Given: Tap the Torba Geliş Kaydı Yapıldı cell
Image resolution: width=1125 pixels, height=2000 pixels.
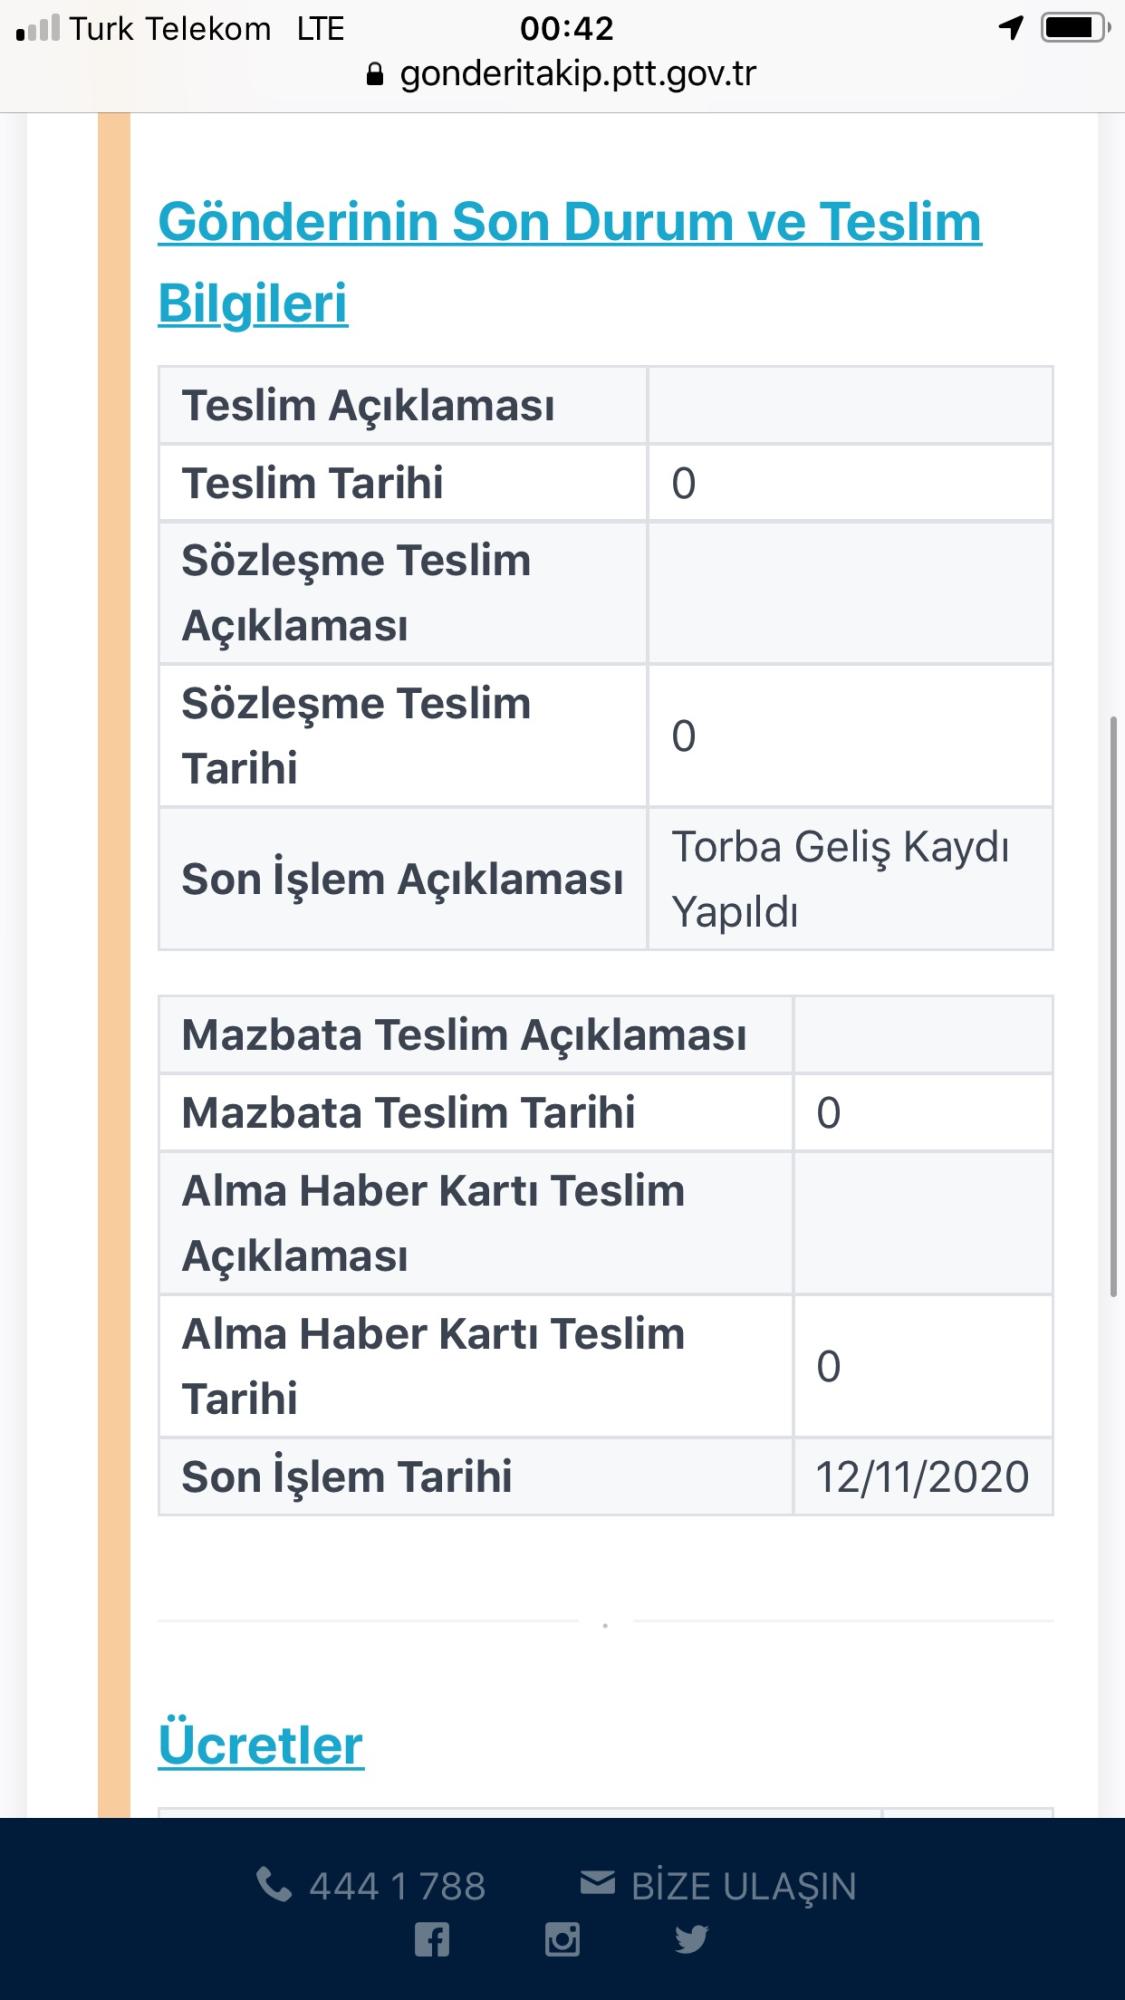Looking at the screenshot, I should point(840,879).
